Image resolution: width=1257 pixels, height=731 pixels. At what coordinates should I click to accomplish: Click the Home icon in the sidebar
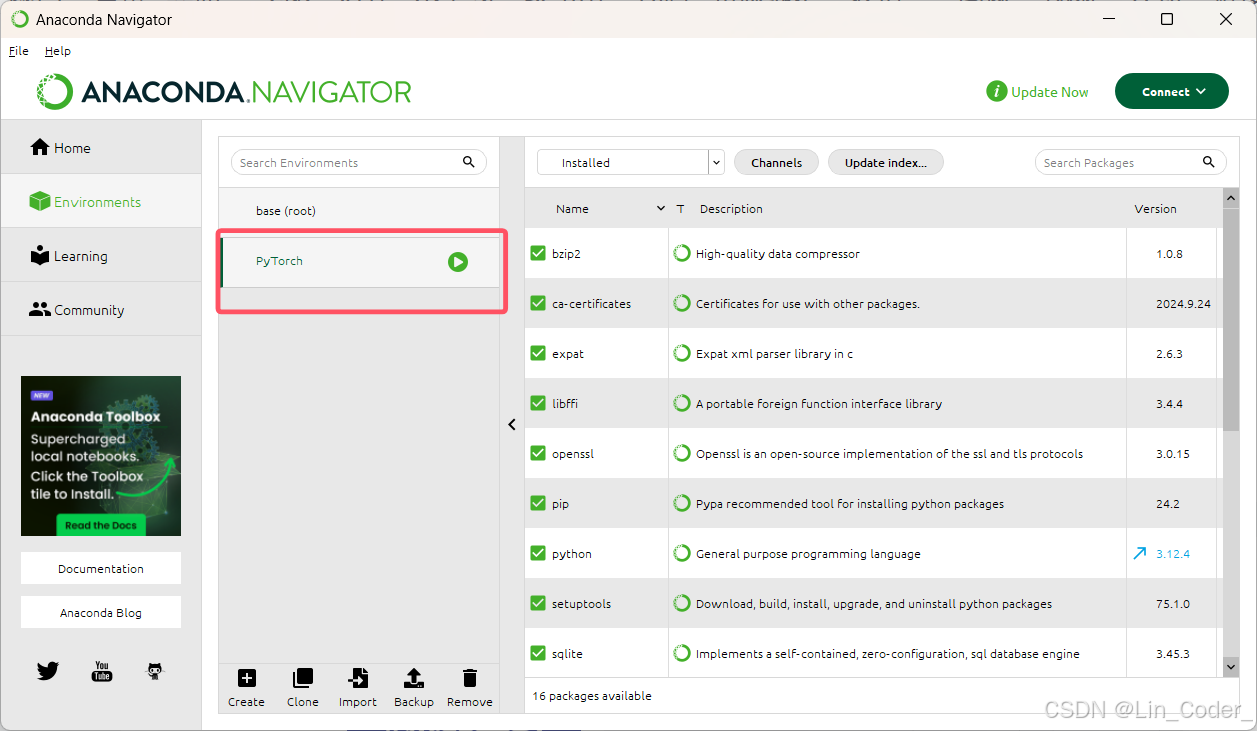(x=40, y=147)
